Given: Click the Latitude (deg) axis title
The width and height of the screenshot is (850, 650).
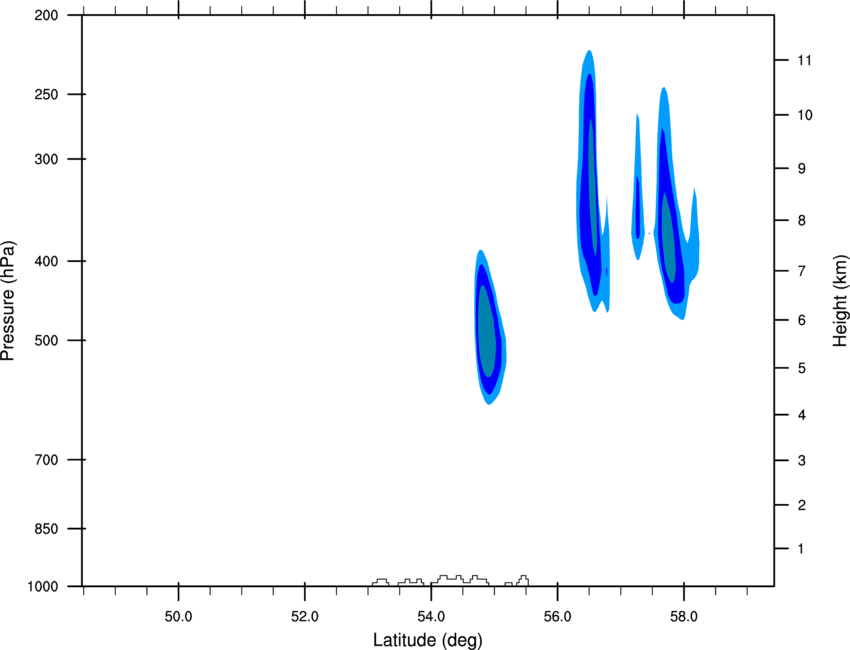Looking at the screenshot, I should 427,640.
